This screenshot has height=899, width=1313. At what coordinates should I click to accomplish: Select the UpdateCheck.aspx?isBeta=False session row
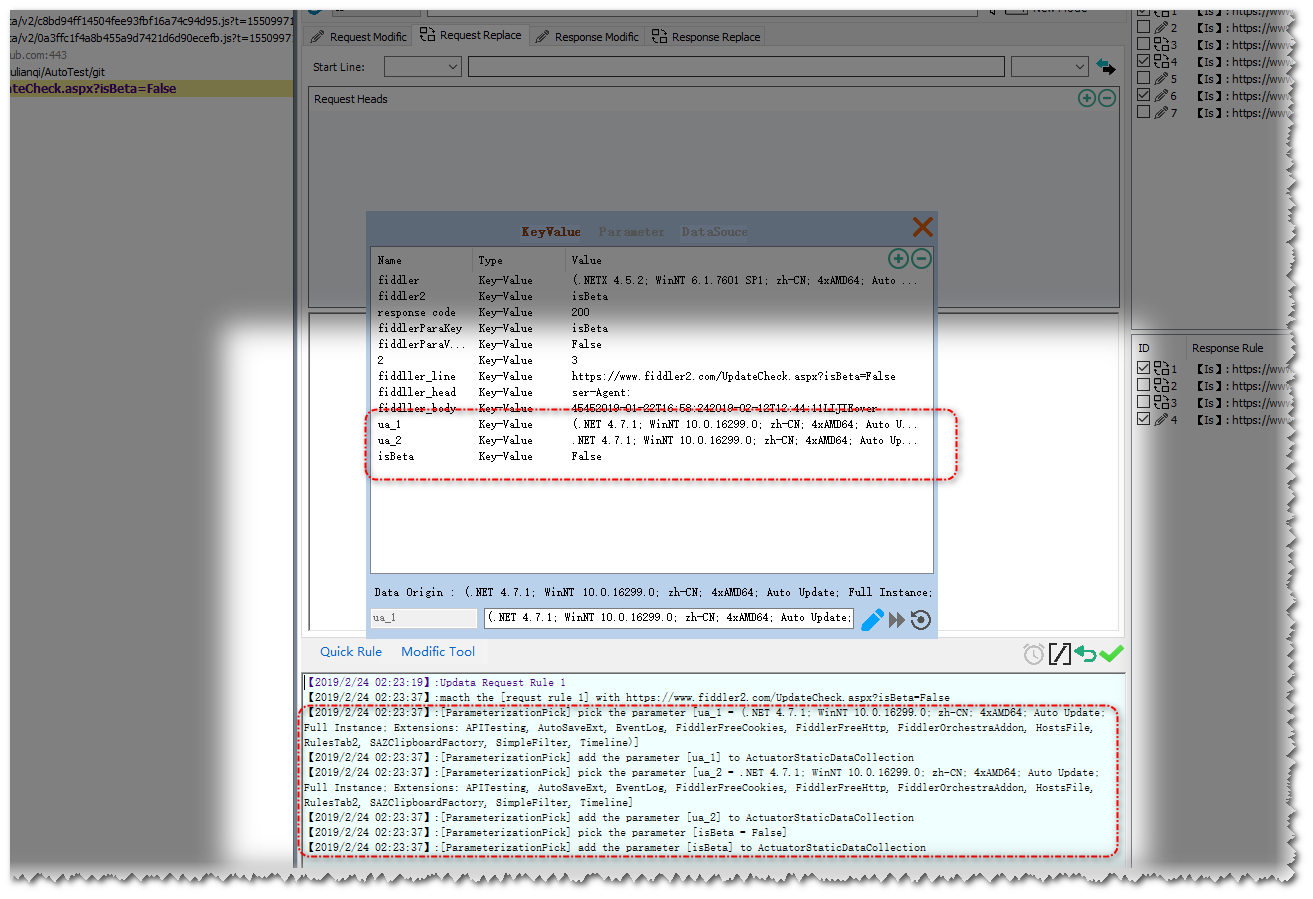coord(151,89)
